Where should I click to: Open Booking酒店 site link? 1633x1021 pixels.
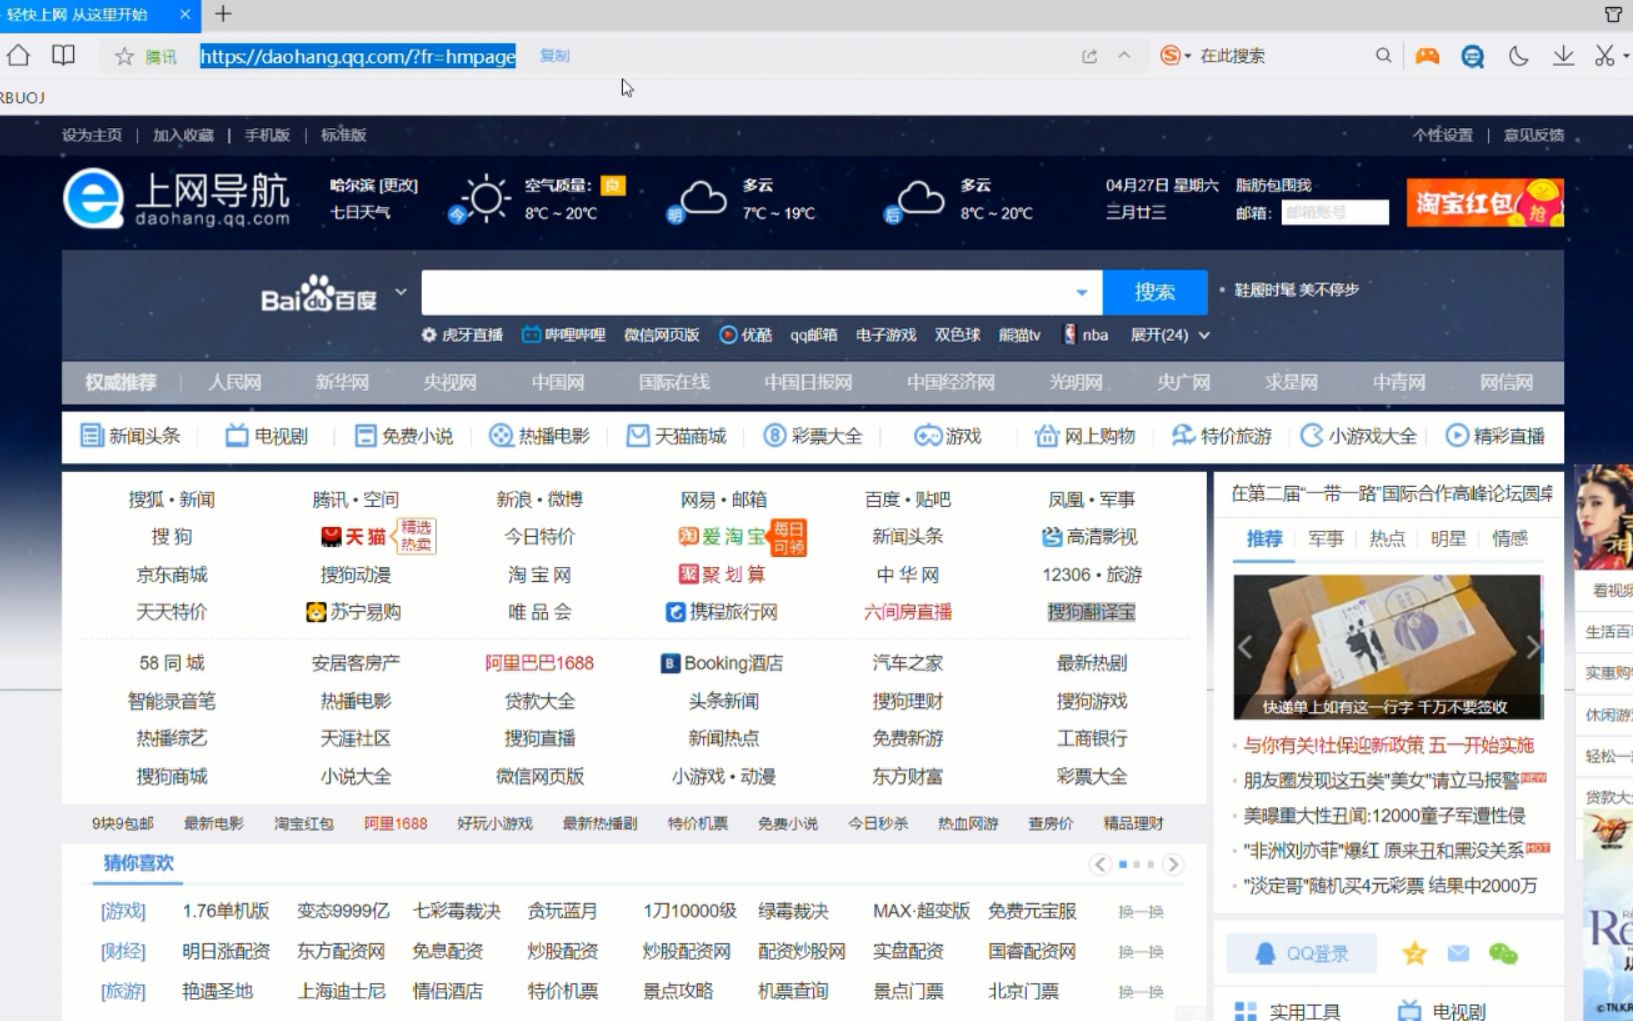coord(722,663)
